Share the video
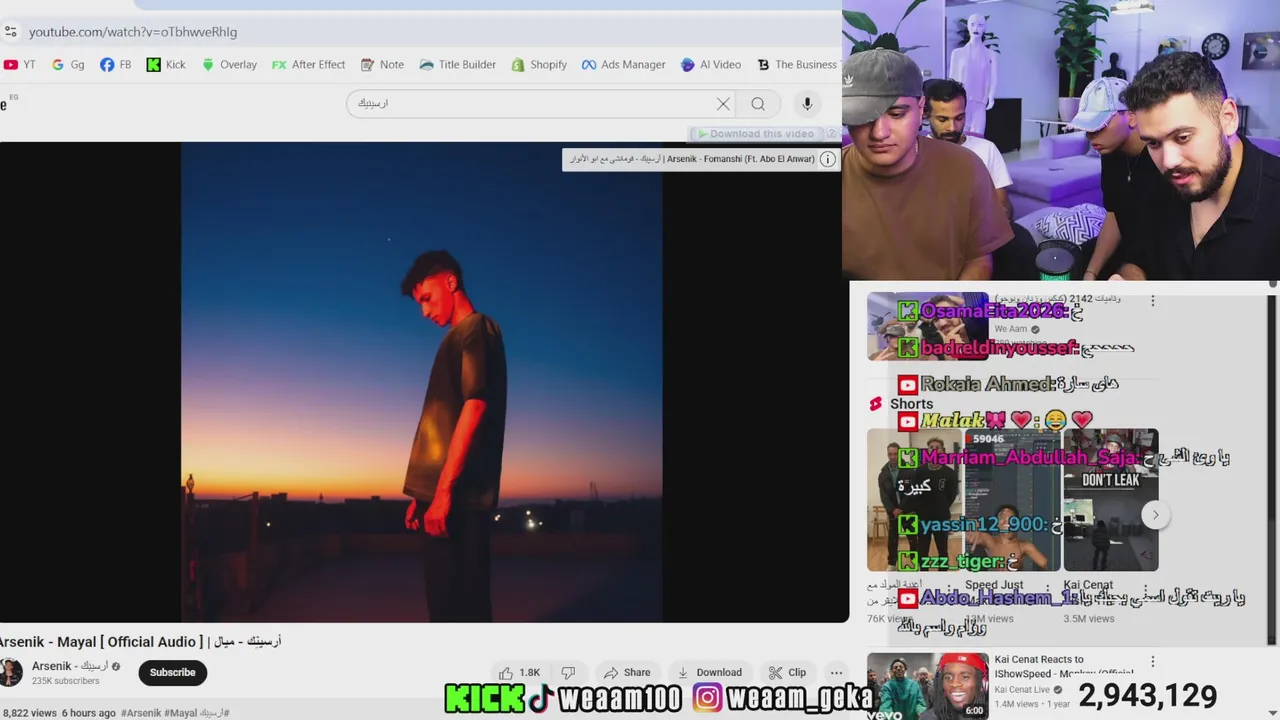The height and width of the screenshot is (720, 1280). [x=627, y=673]
